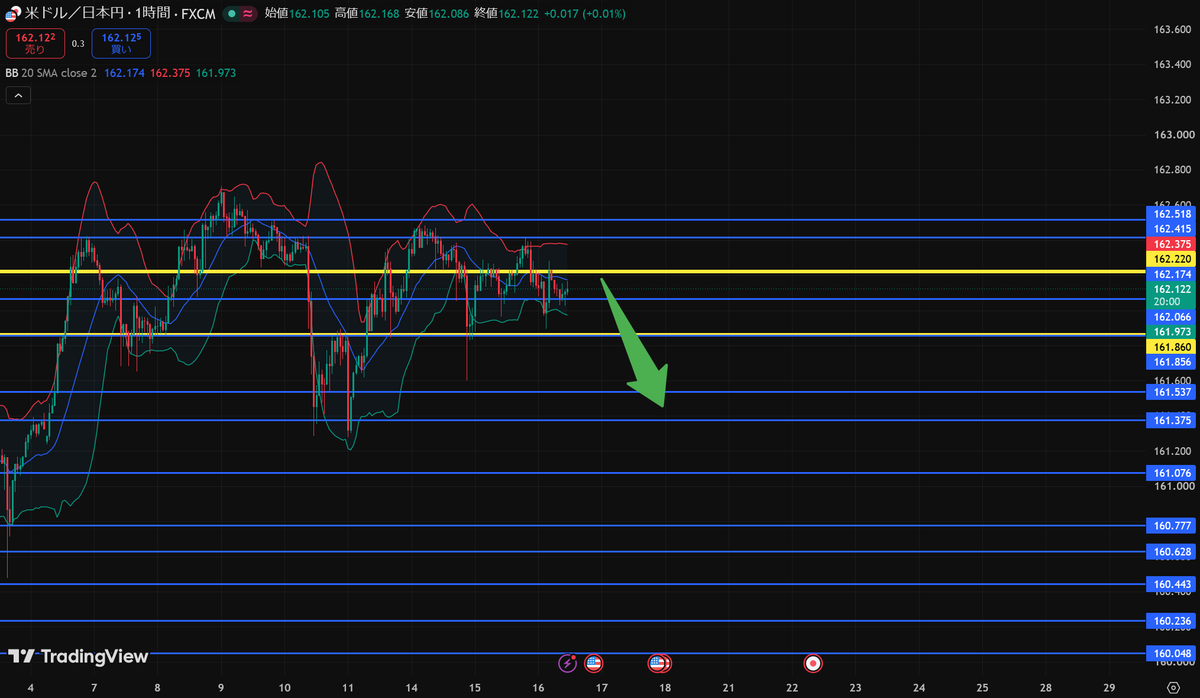This screenshot has width=1200, height=698.
Task: Click the 終値162.122 close value
Action: [x=507, y=14]
